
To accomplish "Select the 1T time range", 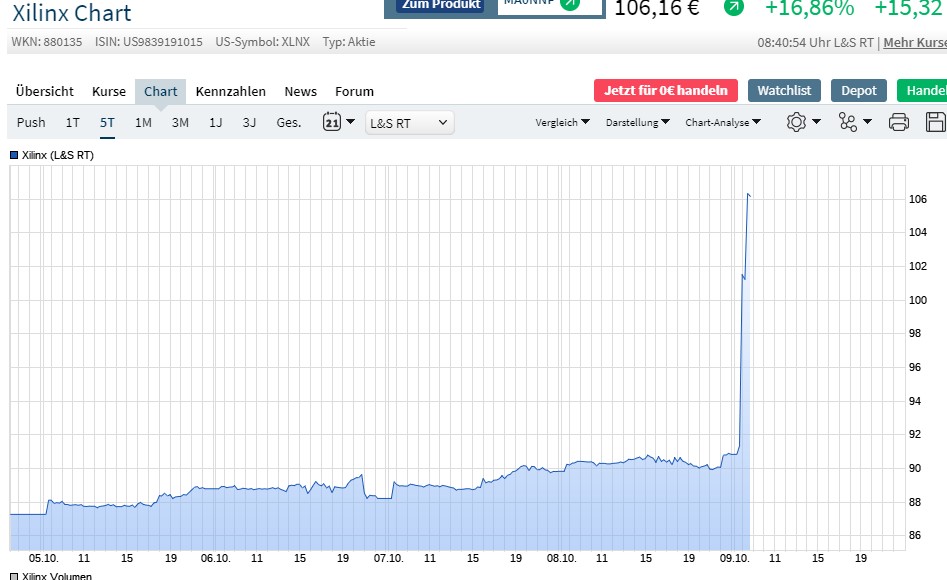I will 72,123.
